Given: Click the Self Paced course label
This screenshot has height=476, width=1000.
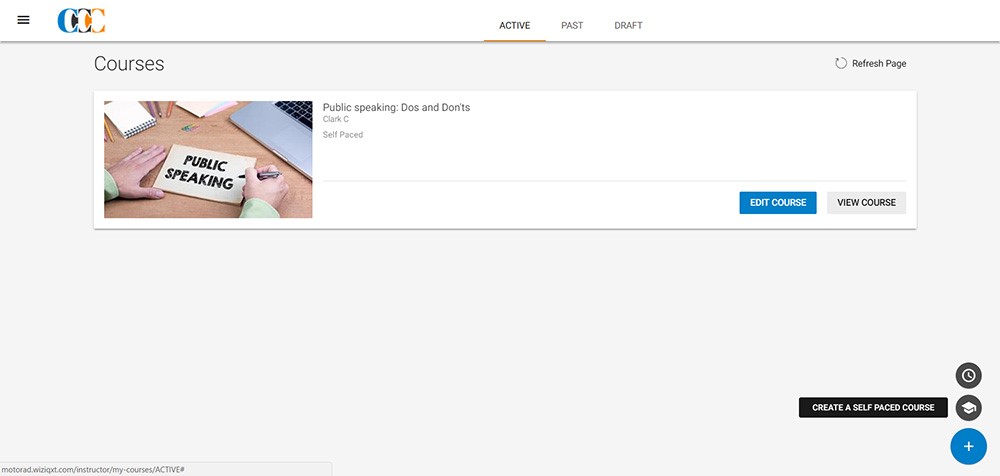Looking at the screenshot, I should pyautogui.click(x=342, y=135).
